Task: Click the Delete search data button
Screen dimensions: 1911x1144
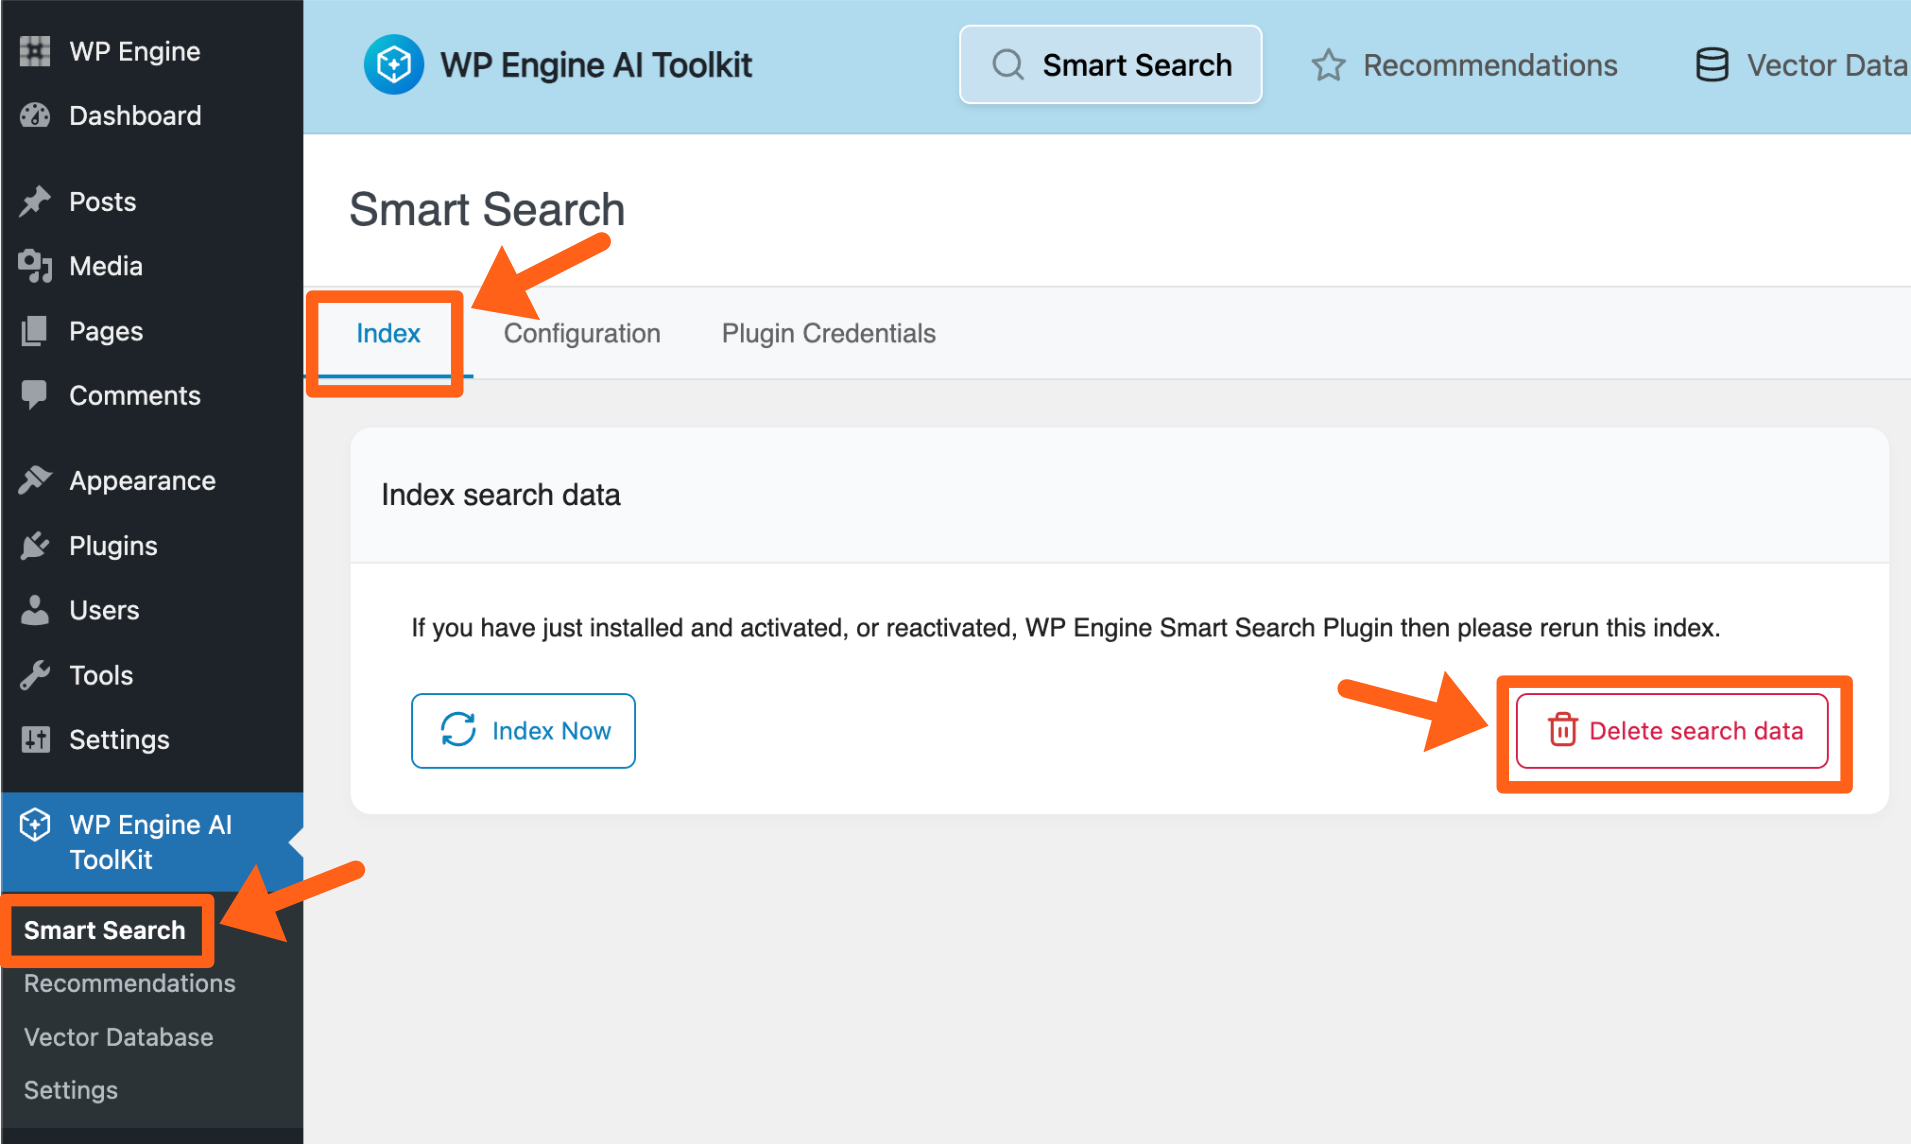Action: coord(1672,731)
